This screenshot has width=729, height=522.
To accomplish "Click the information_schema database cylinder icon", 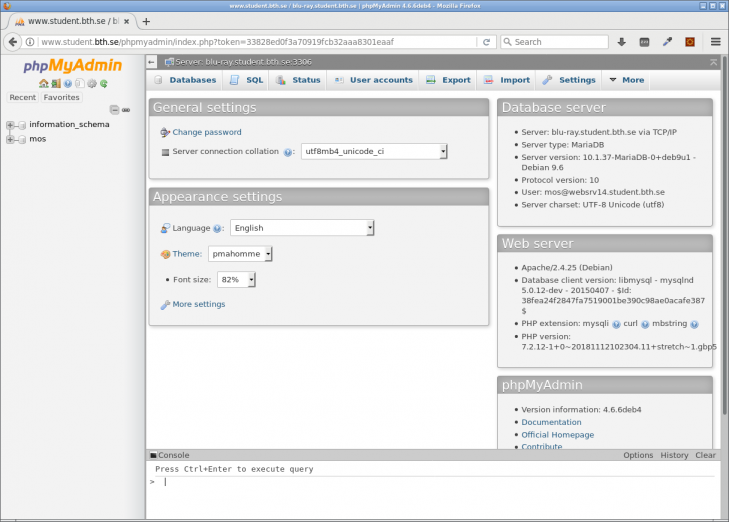I will 21,125.
